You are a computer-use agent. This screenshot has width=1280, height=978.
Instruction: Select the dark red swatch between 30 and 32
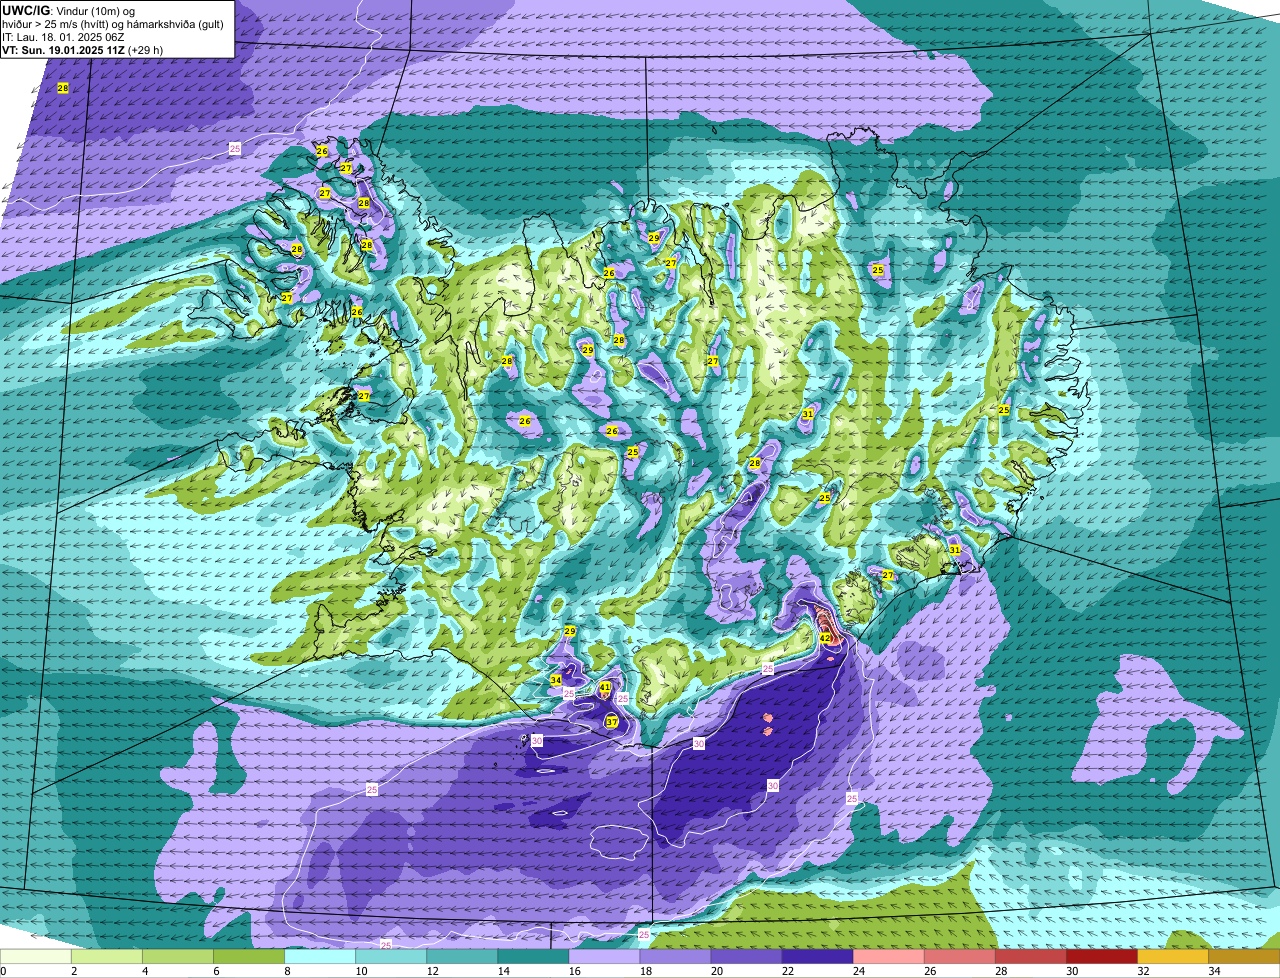1102,956
